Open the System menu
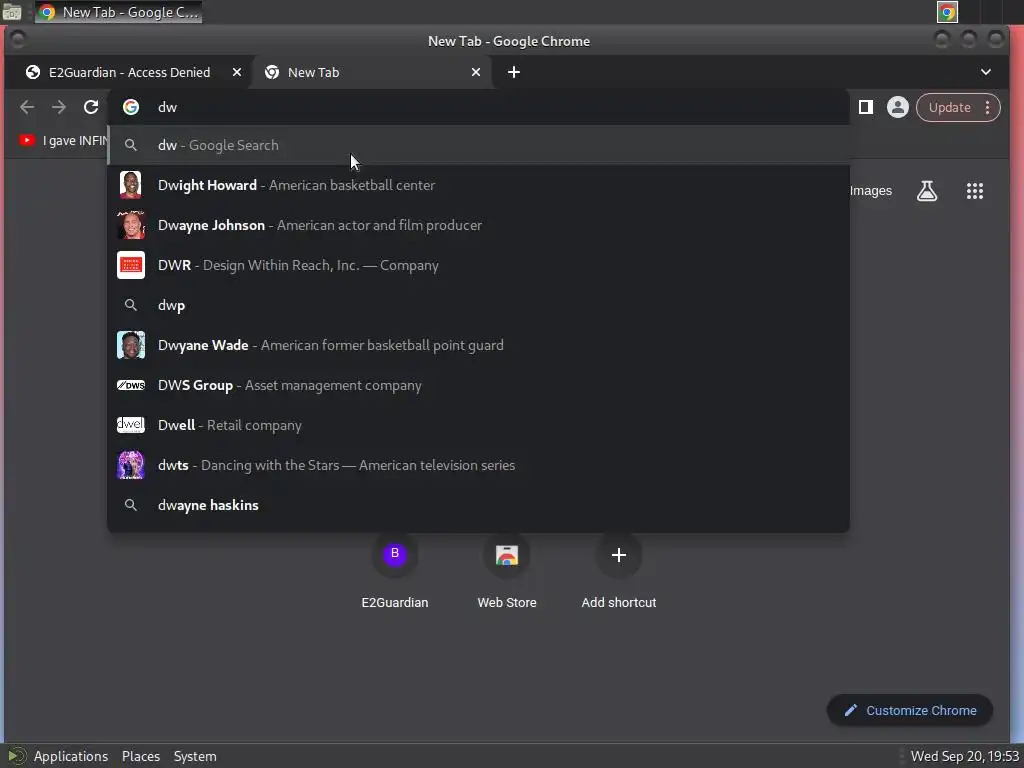The width and height of the screenshot is (1024, 768). tap(195, 756)
